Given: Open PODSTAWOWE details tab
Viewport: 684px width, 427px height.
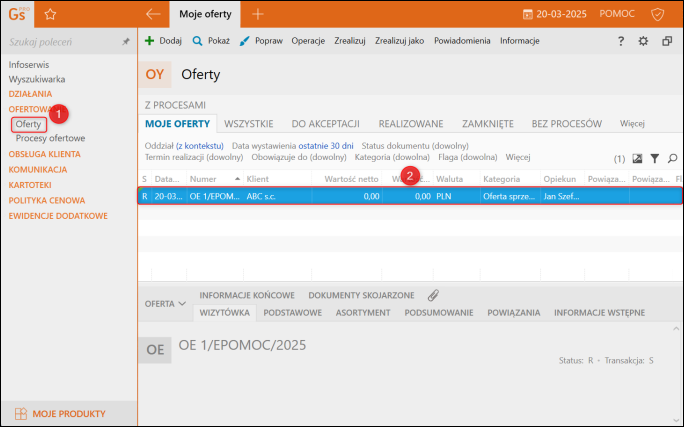Looking at the screenshot, I should 293,313.
